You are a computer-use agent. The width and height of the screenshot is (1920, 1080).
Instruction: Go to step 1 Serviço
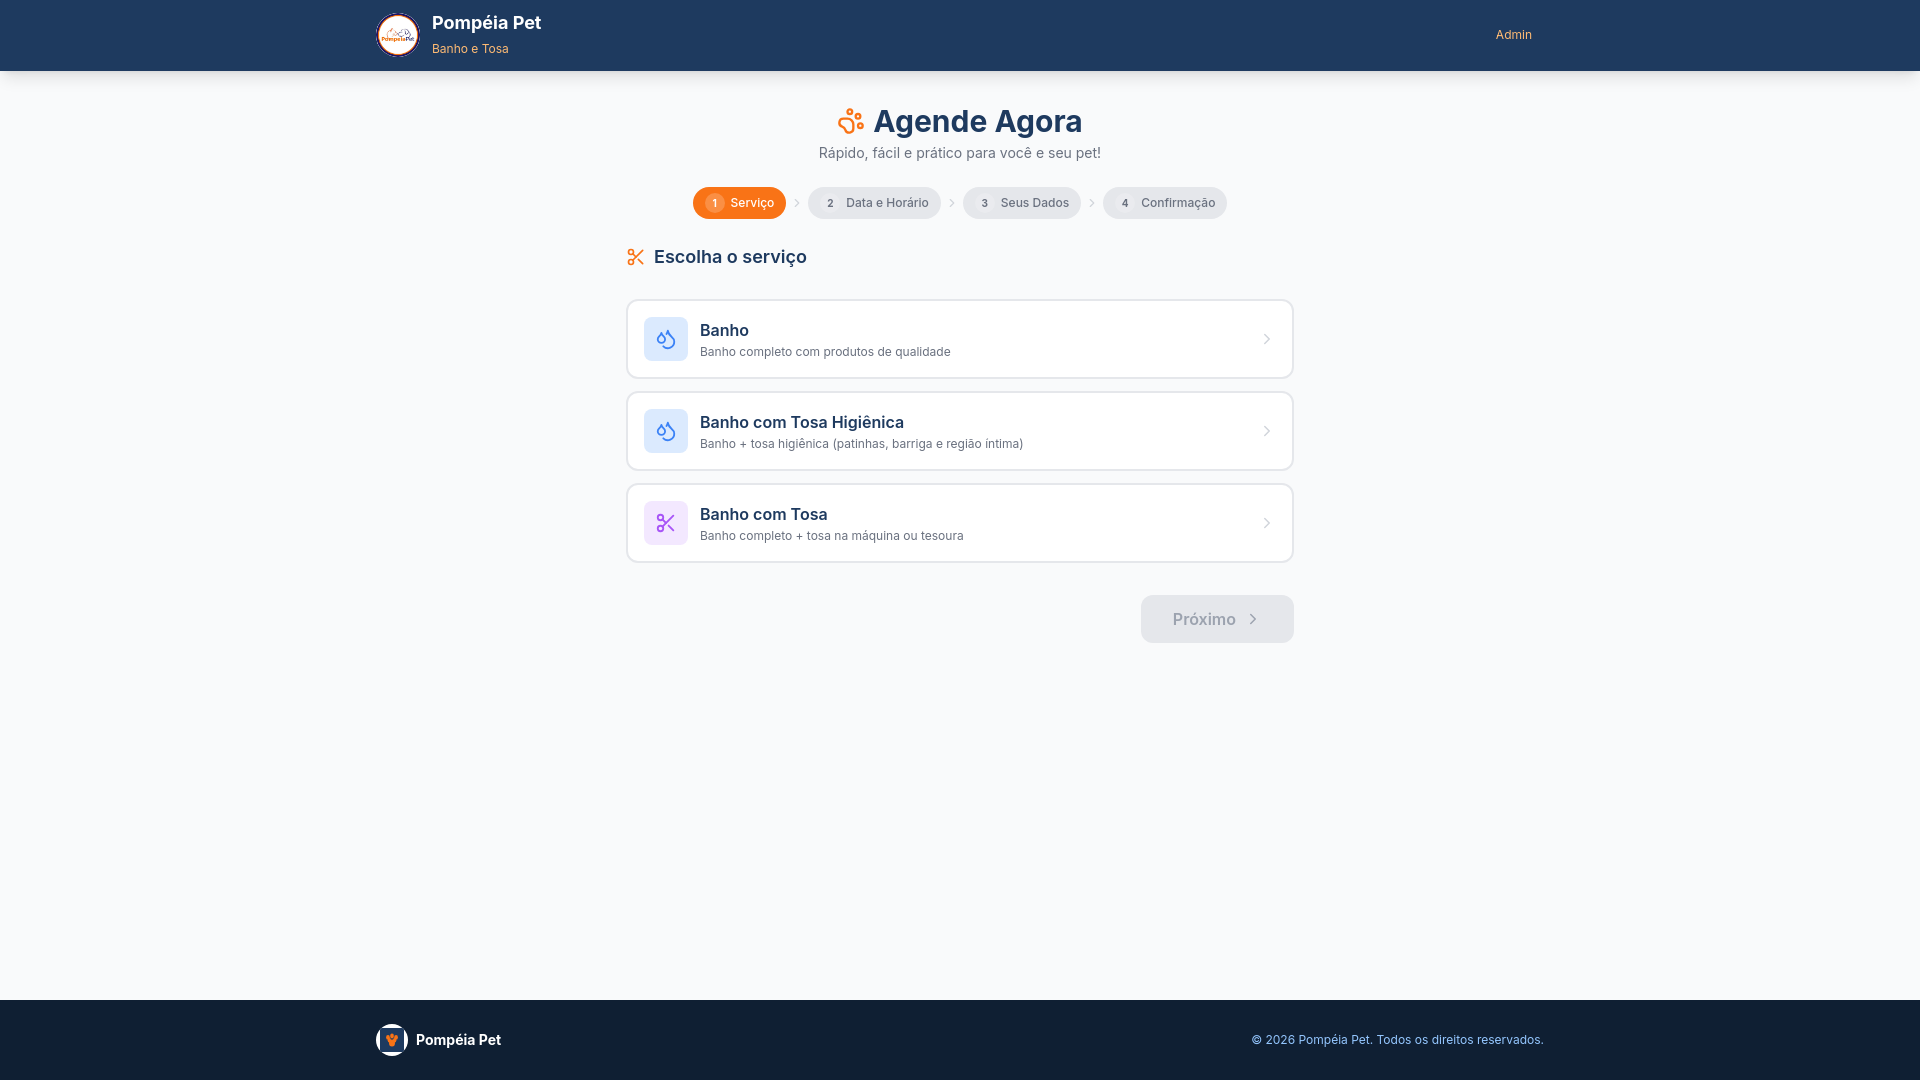[739, 203]
